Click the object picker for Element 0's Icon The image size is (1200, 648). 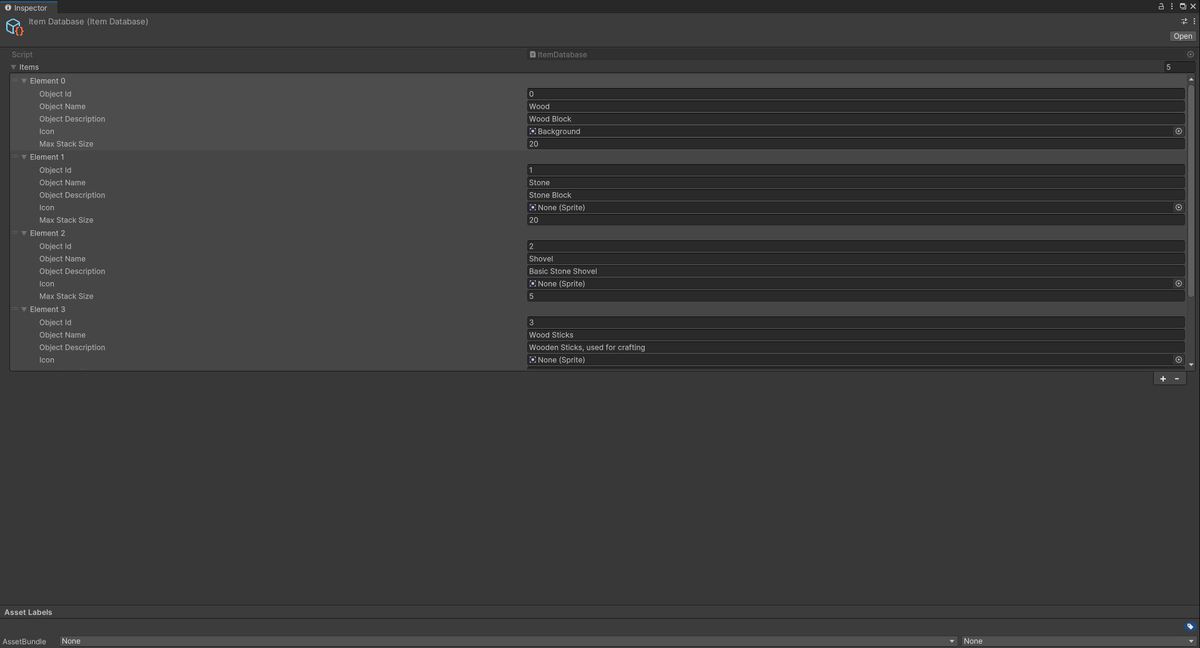click(1178, 130)
